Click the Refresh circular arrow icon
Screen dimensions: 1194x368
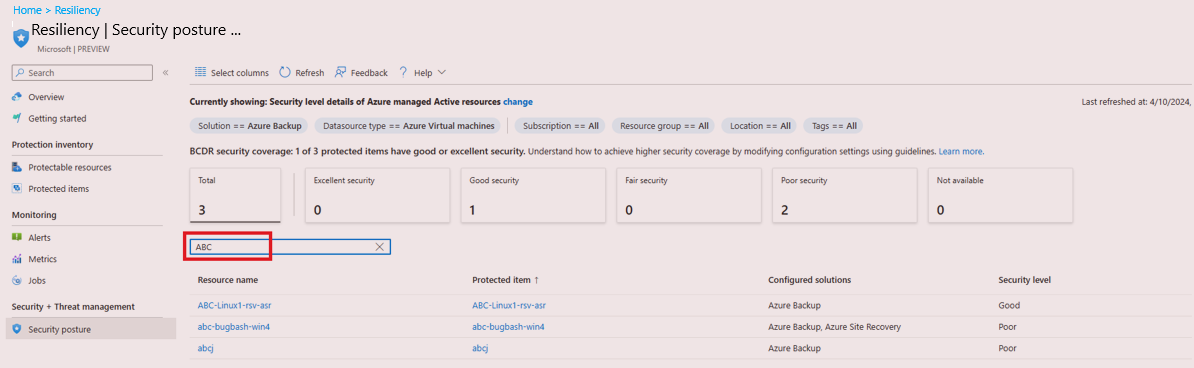285,72
